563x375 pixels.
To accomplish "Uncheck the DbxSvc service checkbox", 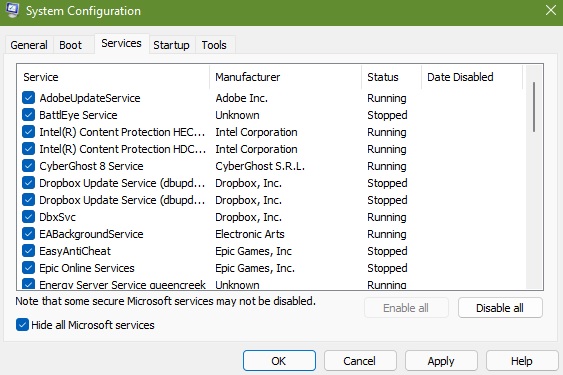I will point(28,217).
